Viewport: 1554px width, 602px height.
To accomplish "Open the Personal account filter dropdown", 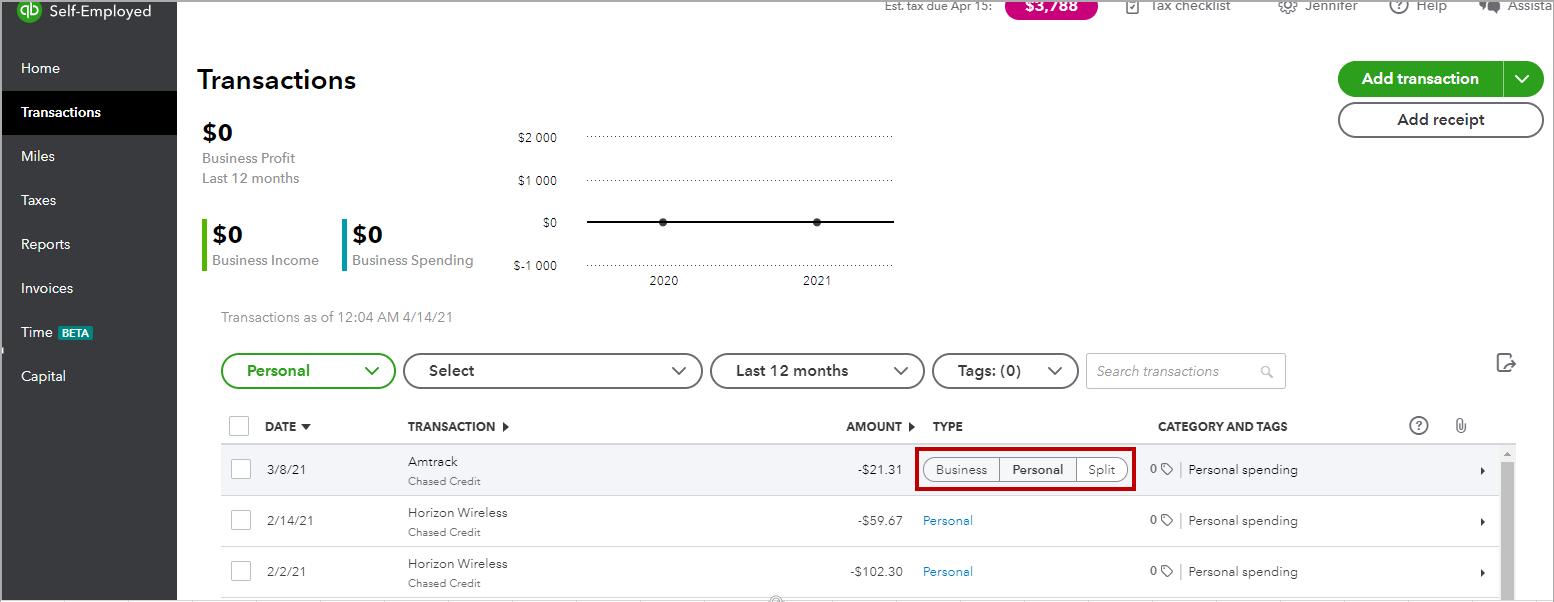I will click(x=308, y=370).
